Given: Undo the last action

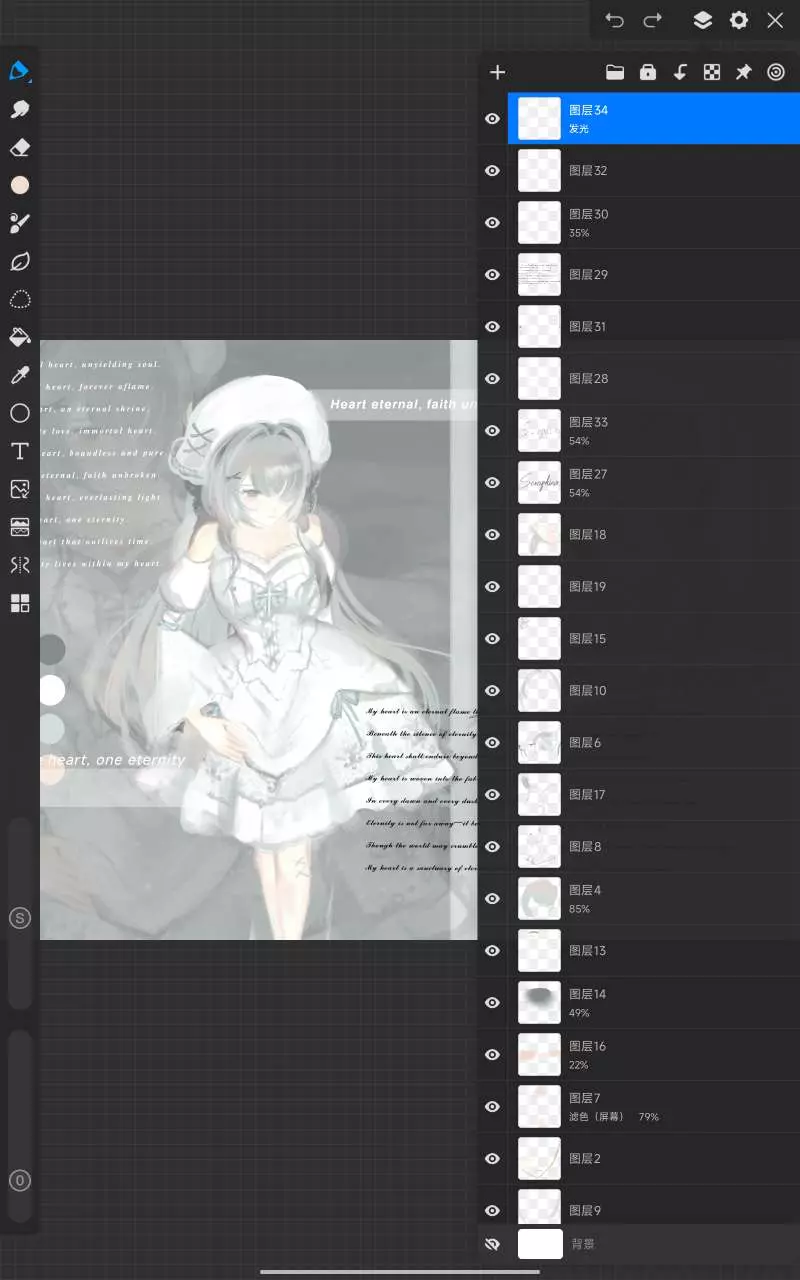Looking at the screenshot, I should tap(614, 20).
